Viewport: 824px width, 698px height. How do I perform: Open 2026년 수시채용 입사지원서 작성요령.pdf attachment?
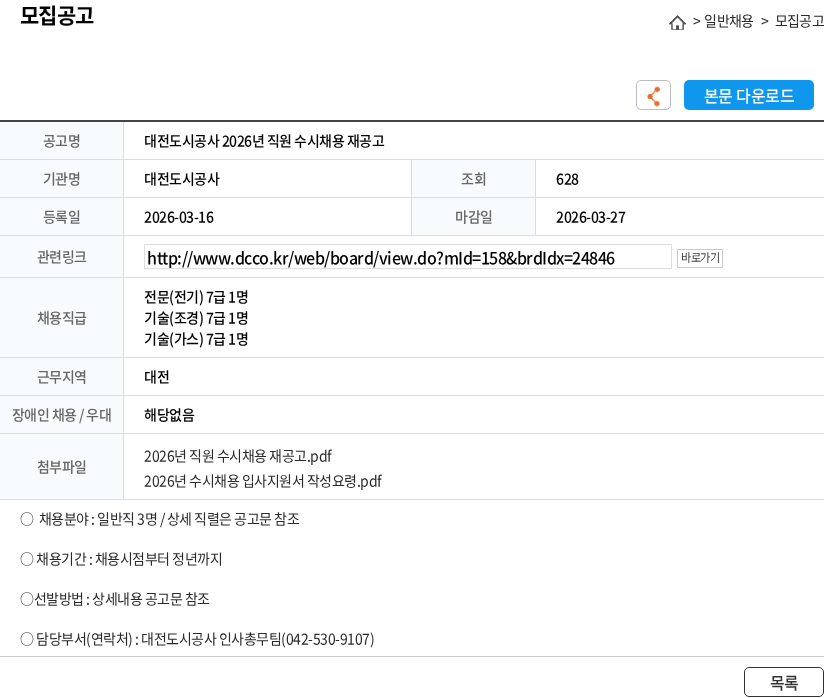pos(263,481)
